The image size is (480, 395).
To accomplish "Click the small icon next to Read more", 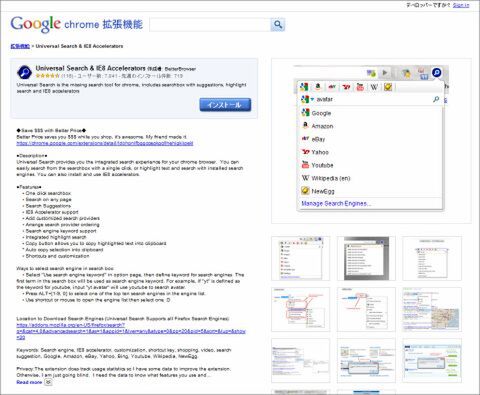I will point(48,382).
